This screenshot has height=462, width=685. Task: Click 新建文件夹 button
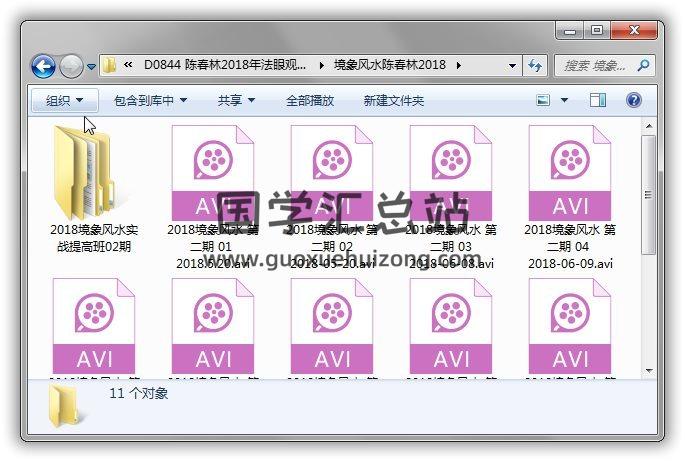click(x=394, y=100)
